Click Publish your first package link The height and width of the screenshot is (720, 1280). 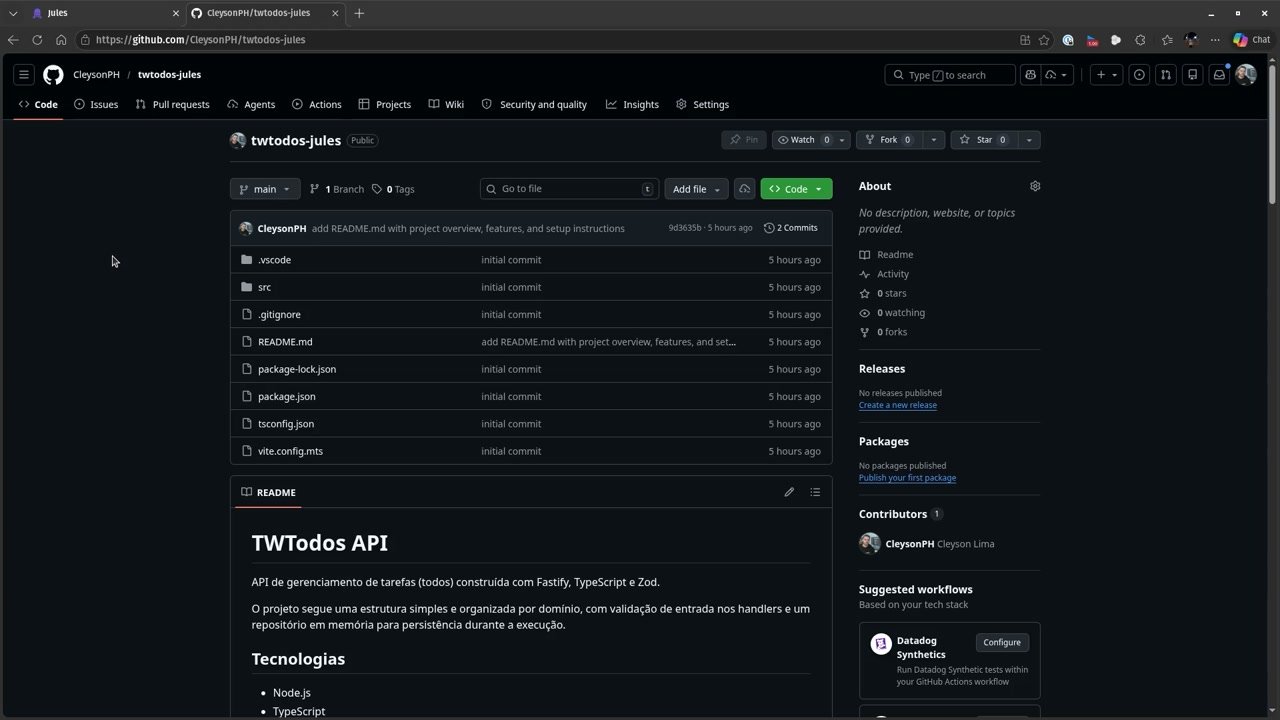coord(907,478)
